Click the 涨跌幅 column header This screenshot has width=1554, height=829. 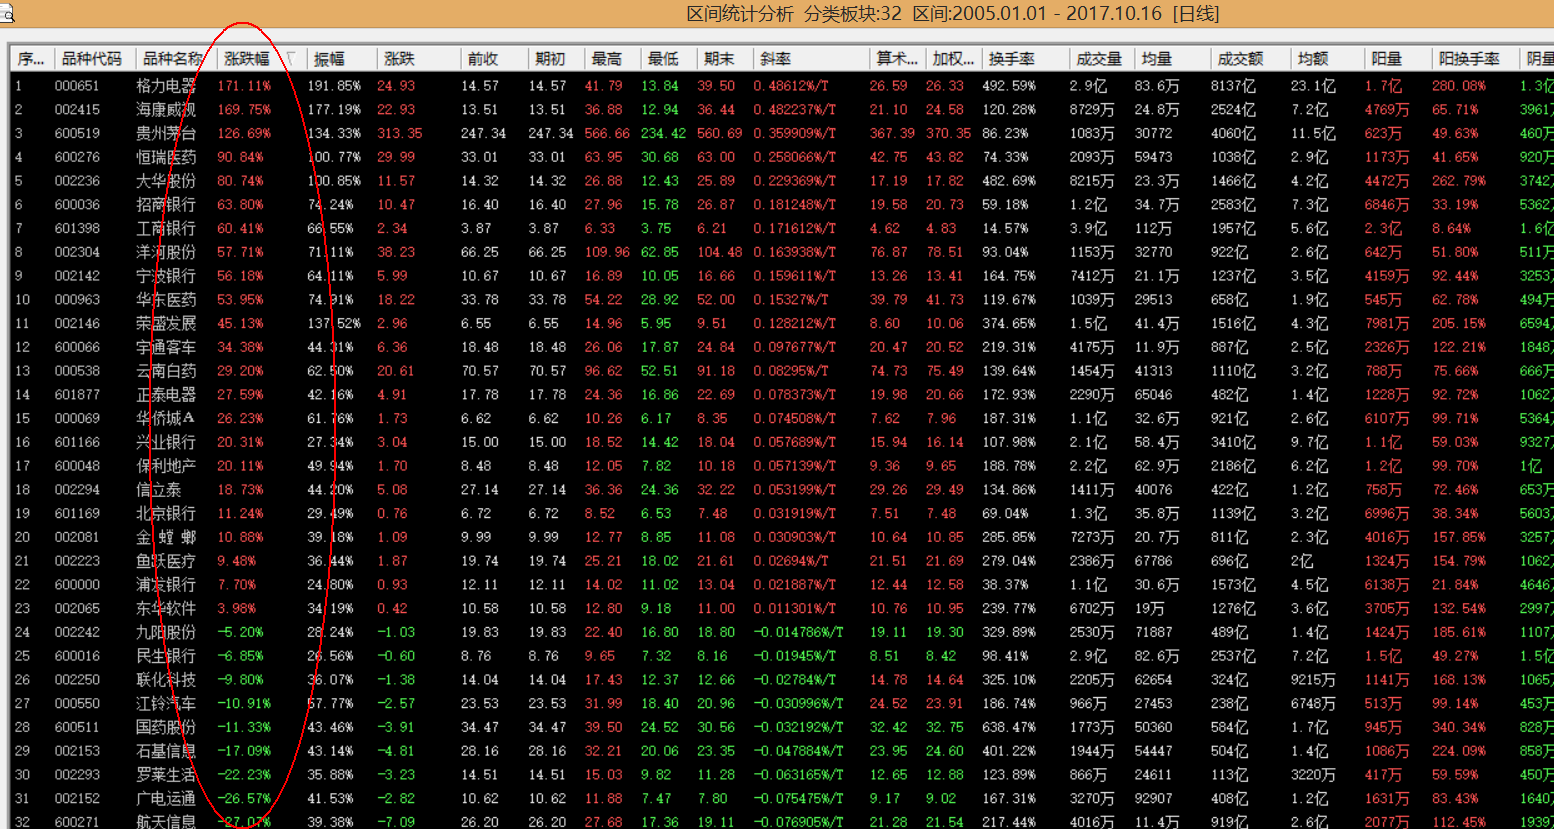pos(246,59)
